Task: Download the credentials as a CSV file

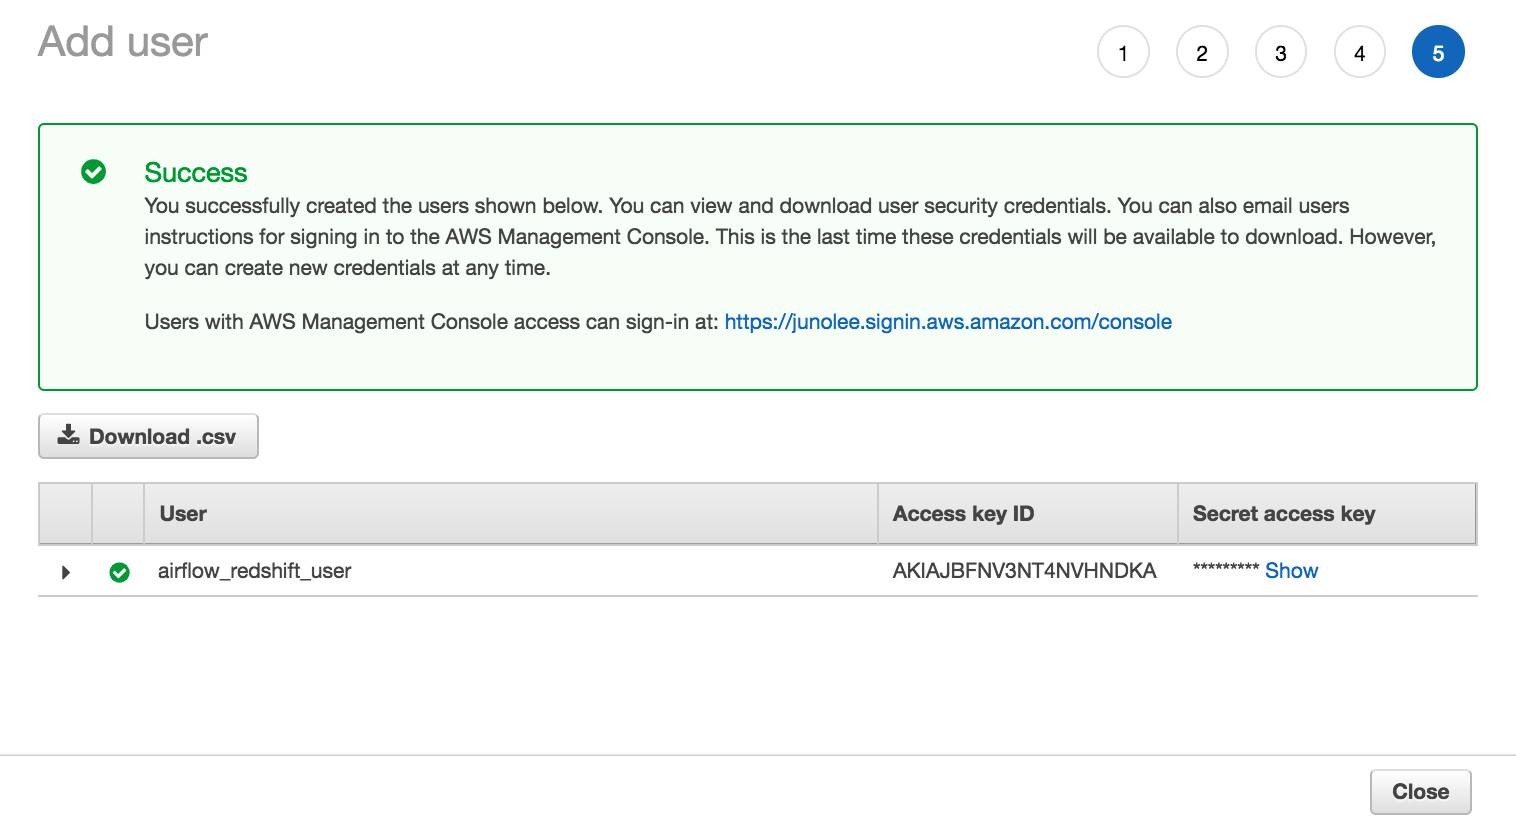Action: pyautogui.click(x=148, y=435)
